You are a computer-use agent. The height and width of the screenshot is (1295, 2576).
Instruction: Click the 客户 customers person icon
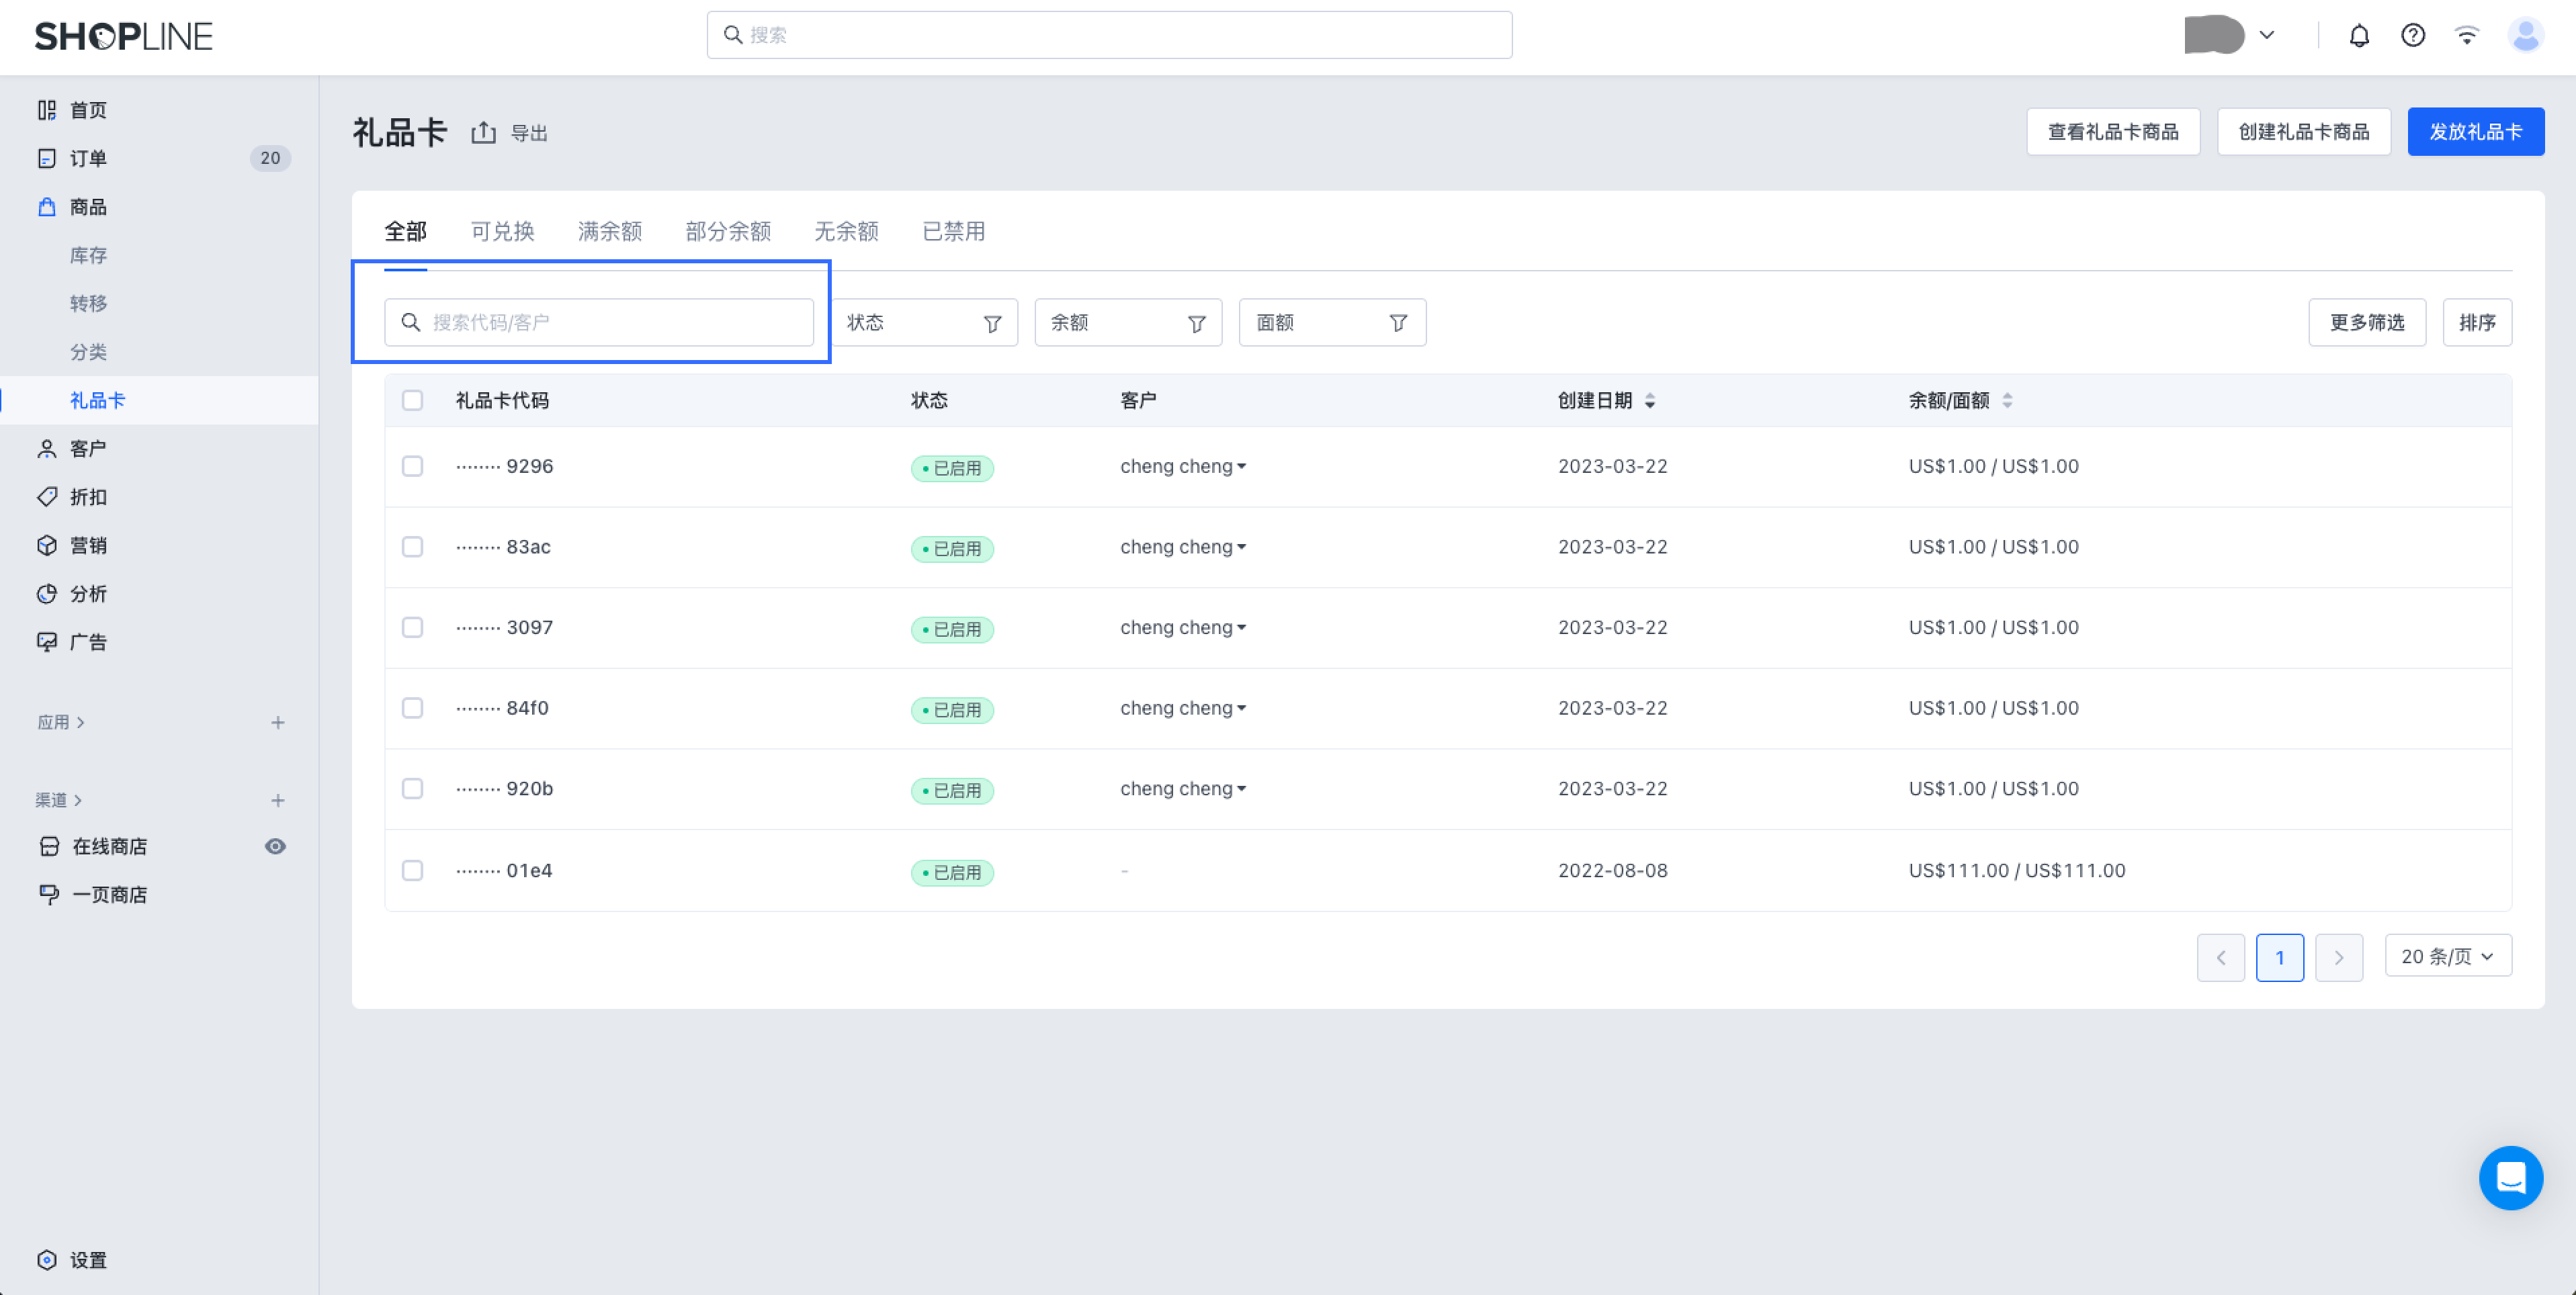click(47, 449)
